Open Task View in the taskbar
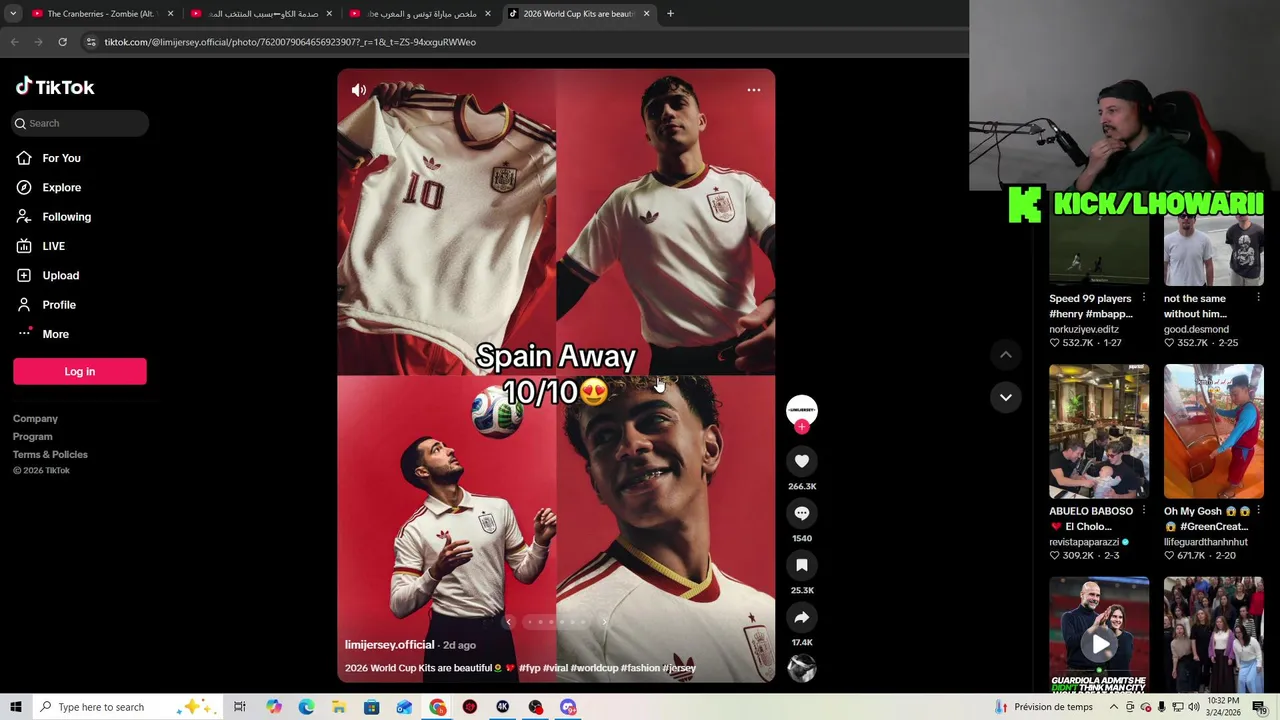Image resolution: width=1280 pixels, height=720 pixels. click(x=240, y=707)
